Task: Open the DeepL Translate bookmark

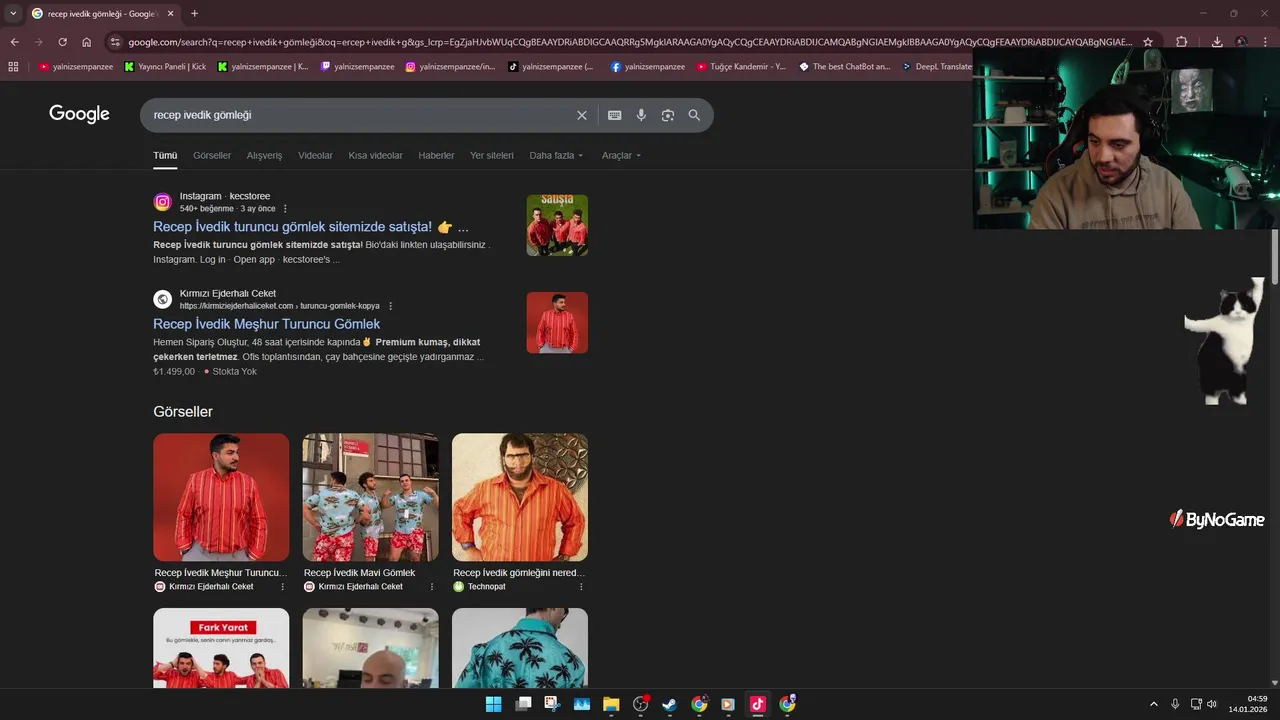Action: click(936, 67)
